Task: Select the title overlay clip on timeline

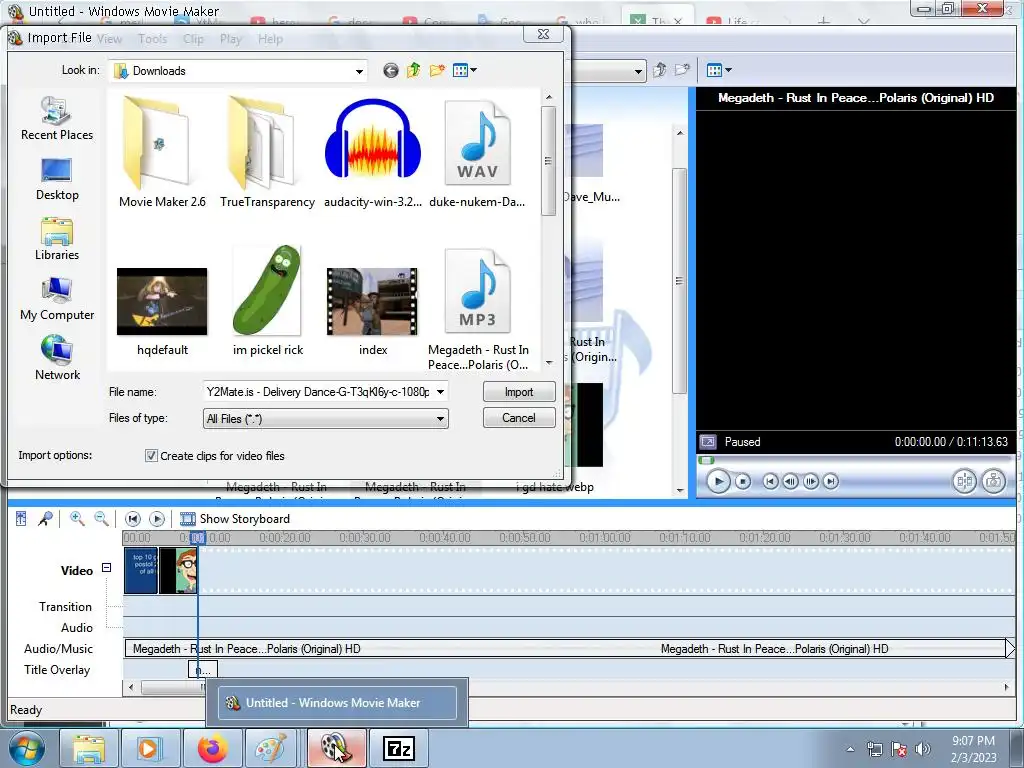Action: (x=202, y=669)
